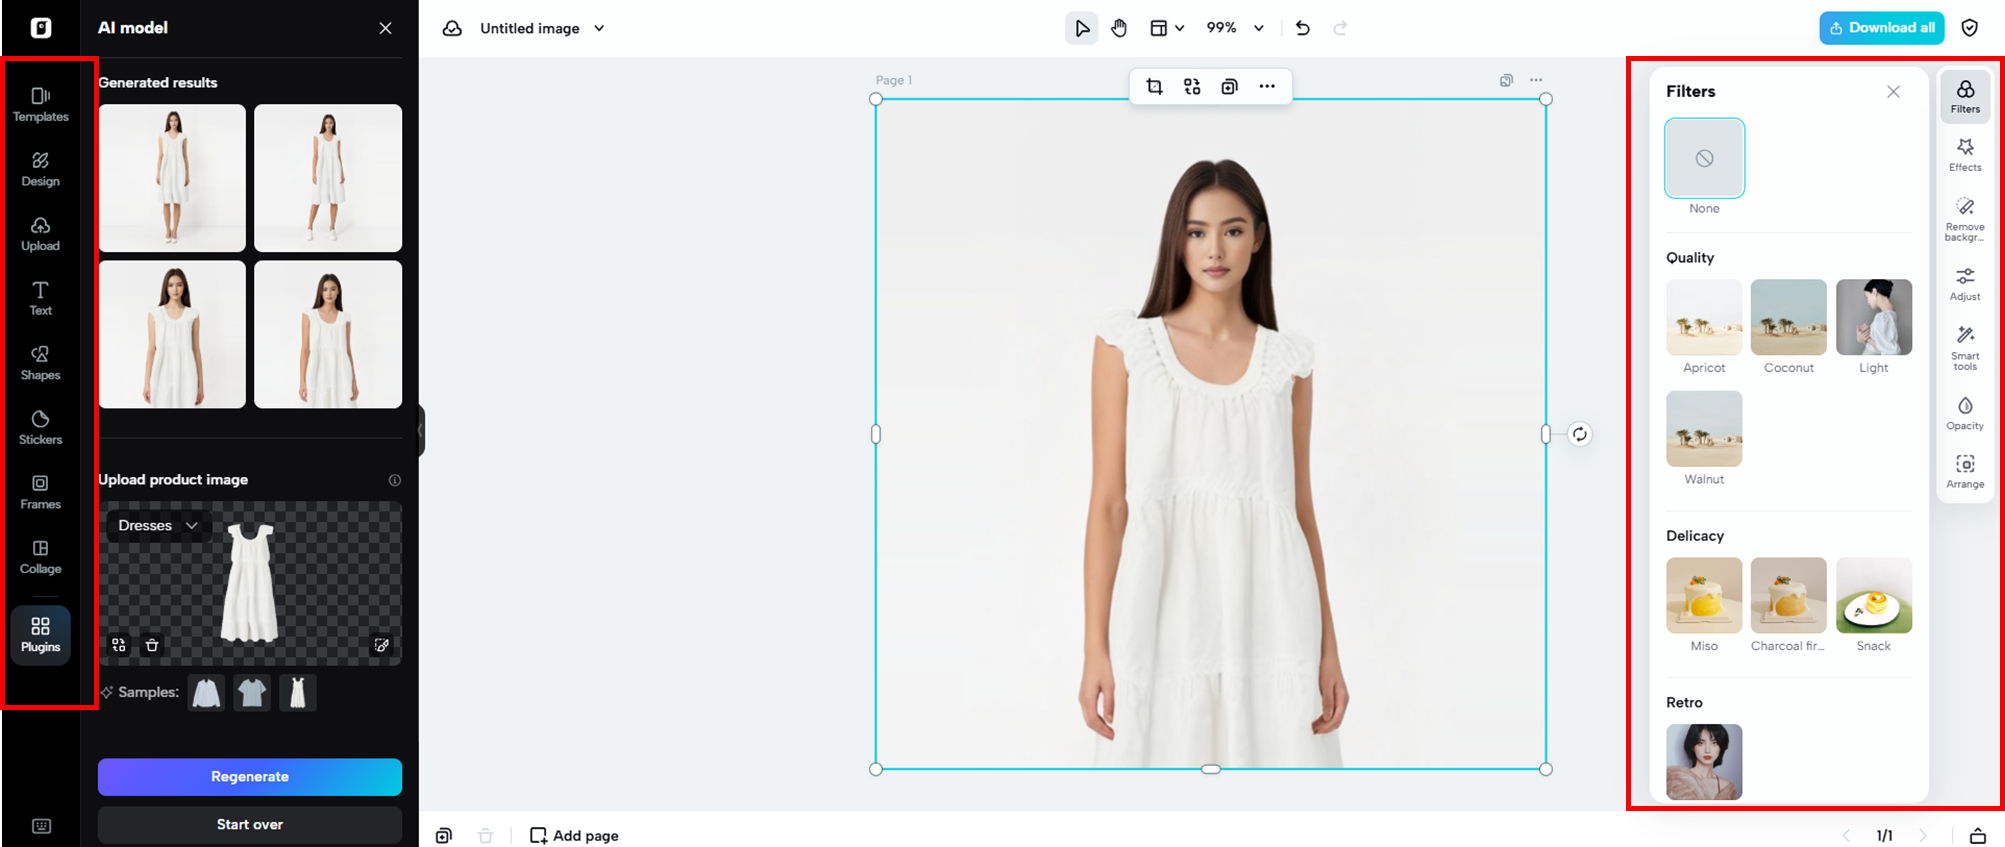This screenshot has width=2005, height=847.
Task: Open the Frames panel
Action: coord(41,492)
